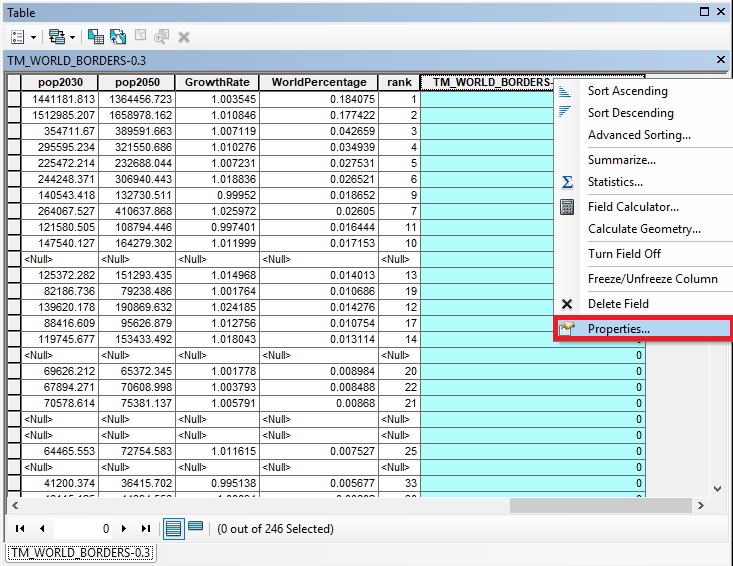The image size is (733, 566).
Task: Click the Statistics menu option
Action: (615, 182)
